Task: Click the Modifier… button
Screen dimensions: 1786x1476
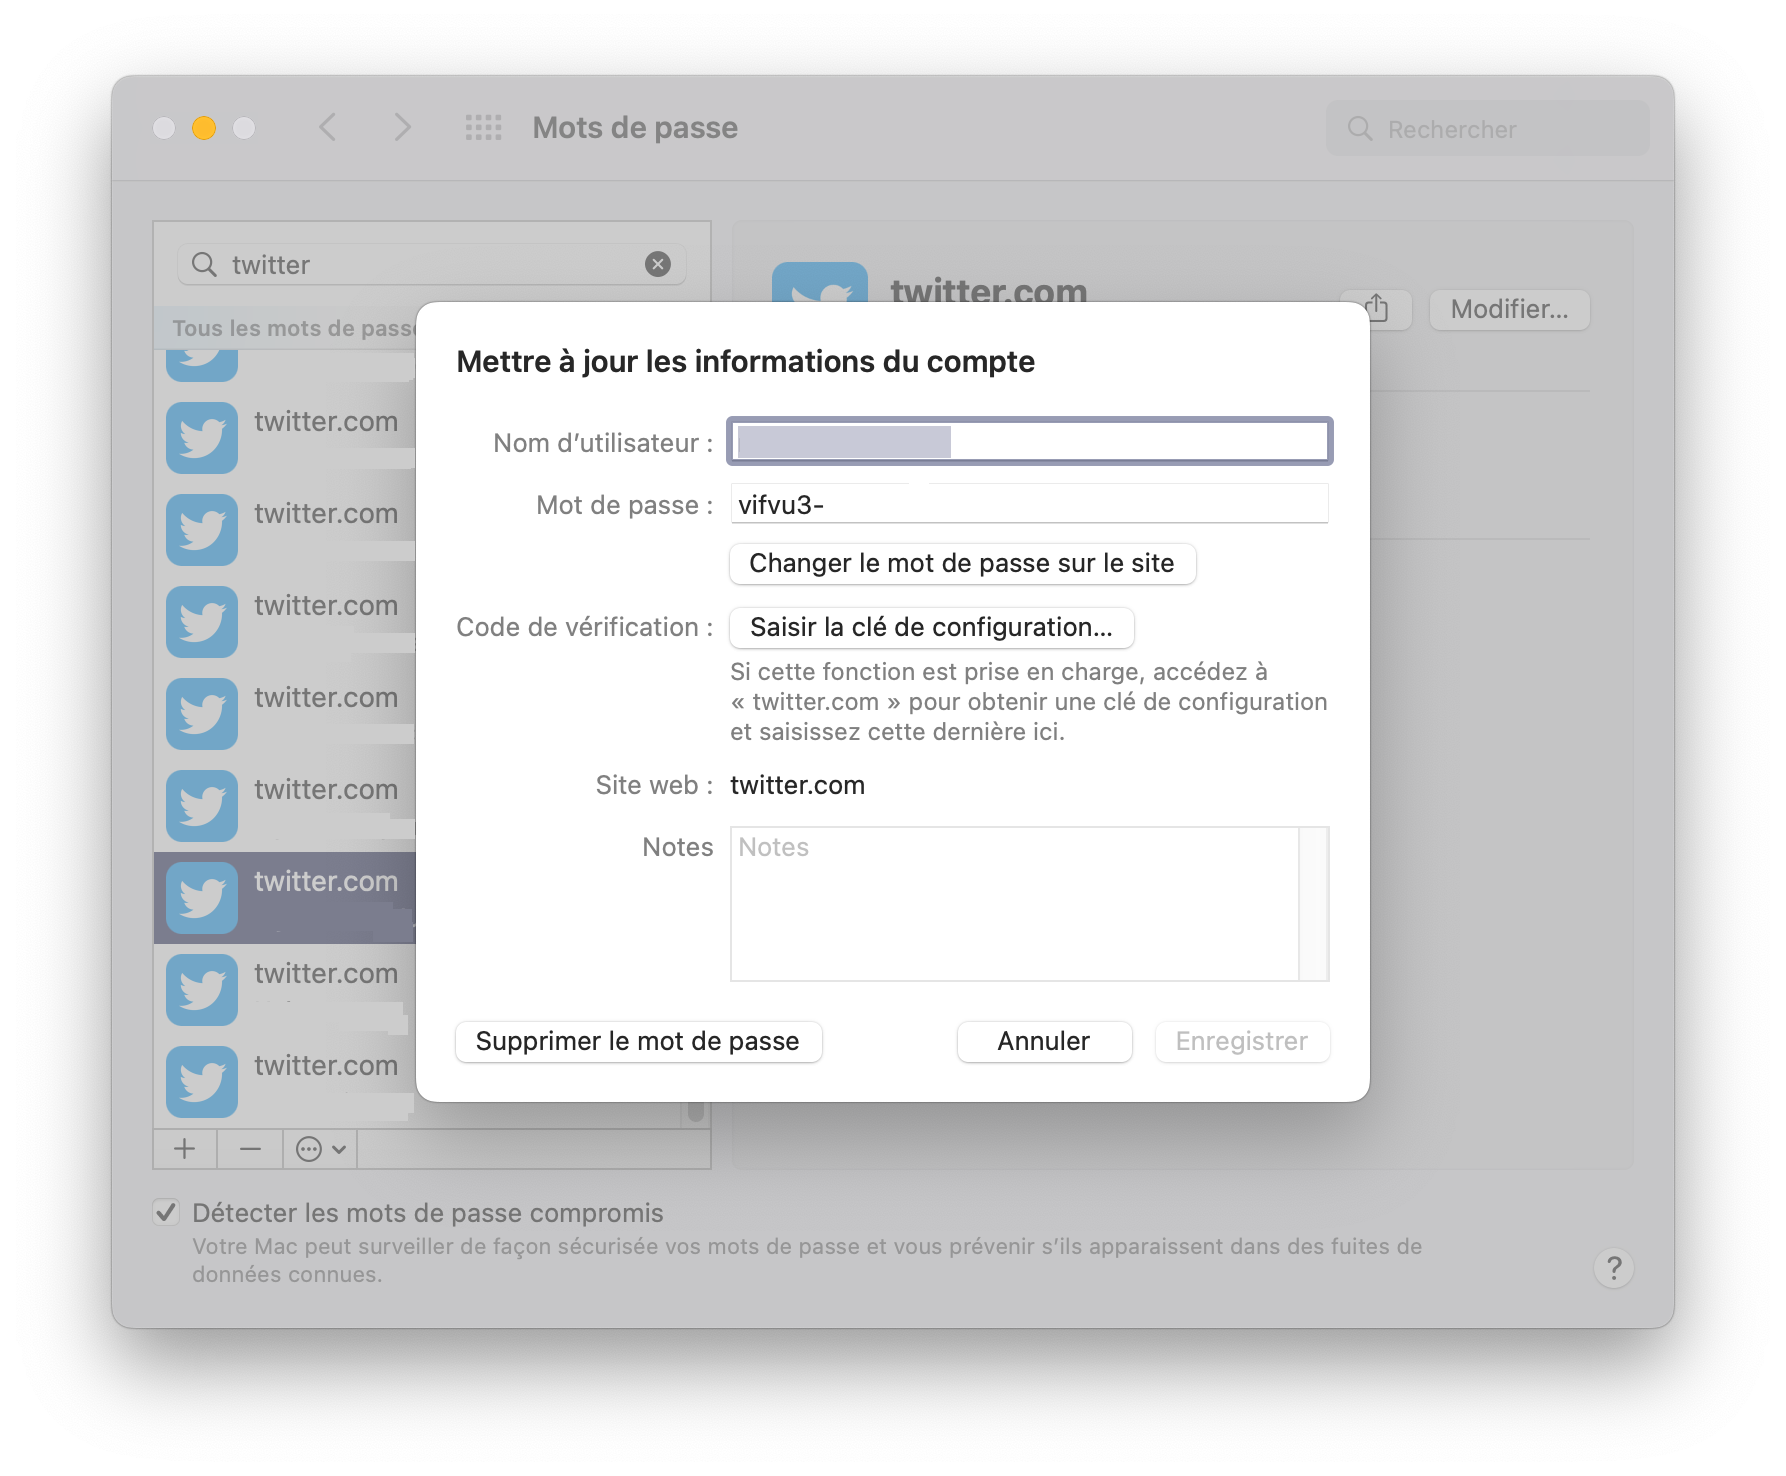Action: pos(1509,309)
